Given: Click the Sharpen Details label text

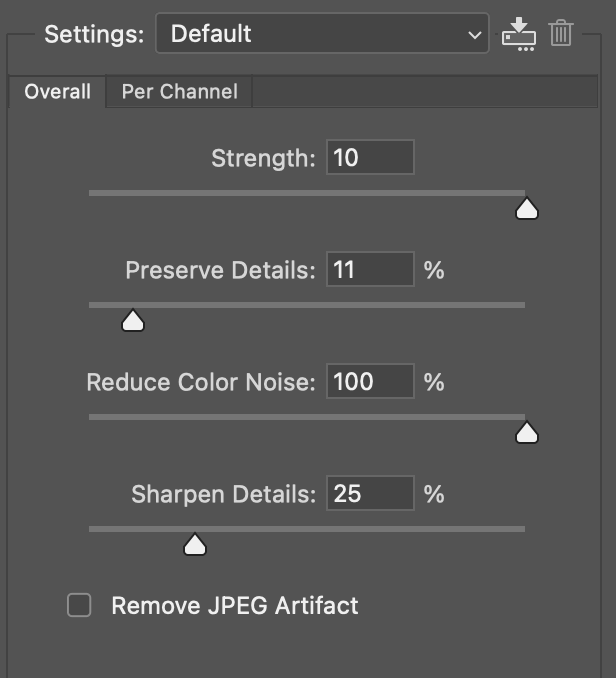Looking at the screenshot, I should click(x=223, y=494).
